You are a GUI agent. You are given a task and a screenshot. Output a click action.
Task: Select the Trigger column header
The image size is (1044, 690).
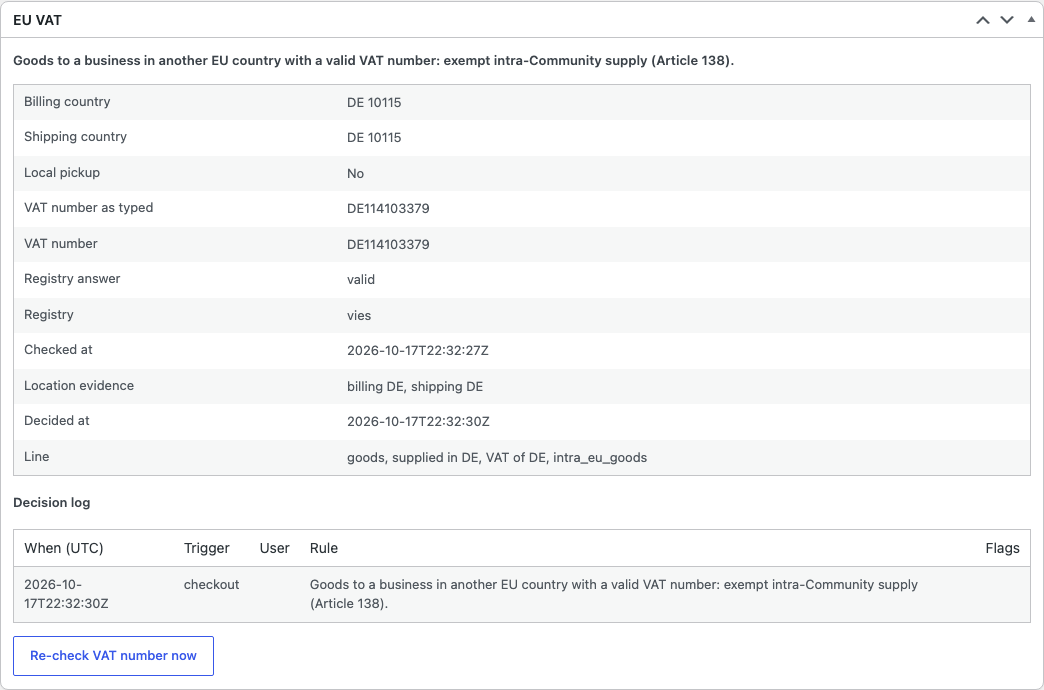coord(206,548)
